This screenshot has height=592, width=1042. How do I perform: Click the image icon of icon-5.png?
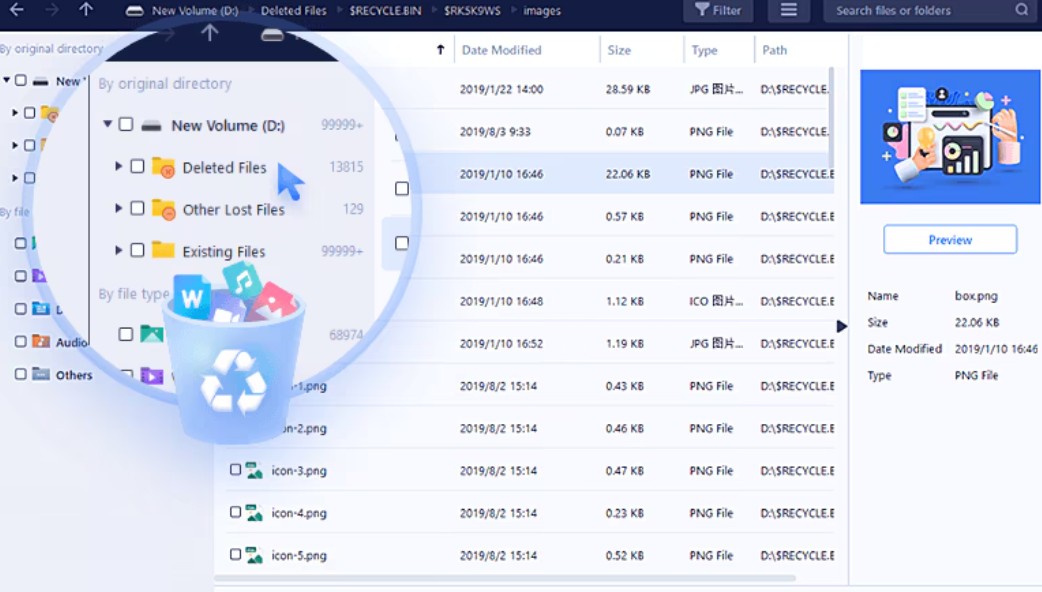tap(254, 555)
